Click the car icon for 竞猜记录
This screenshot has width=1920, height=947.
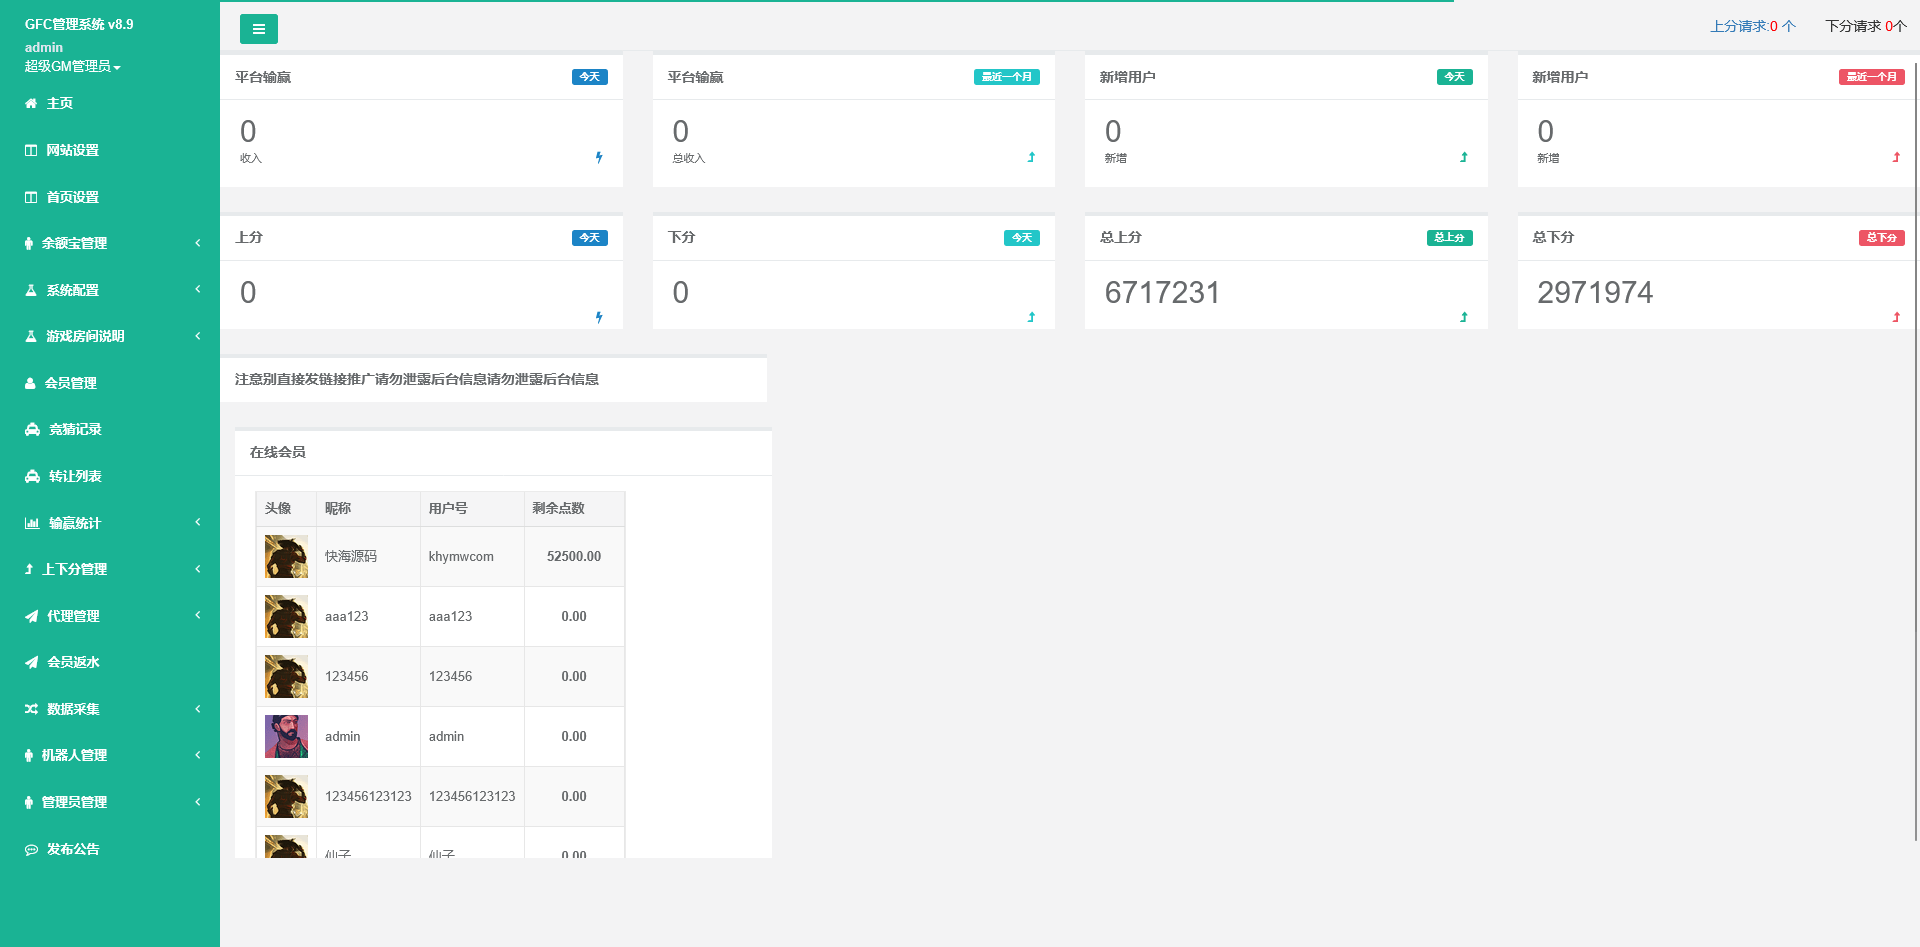[32, 429]
